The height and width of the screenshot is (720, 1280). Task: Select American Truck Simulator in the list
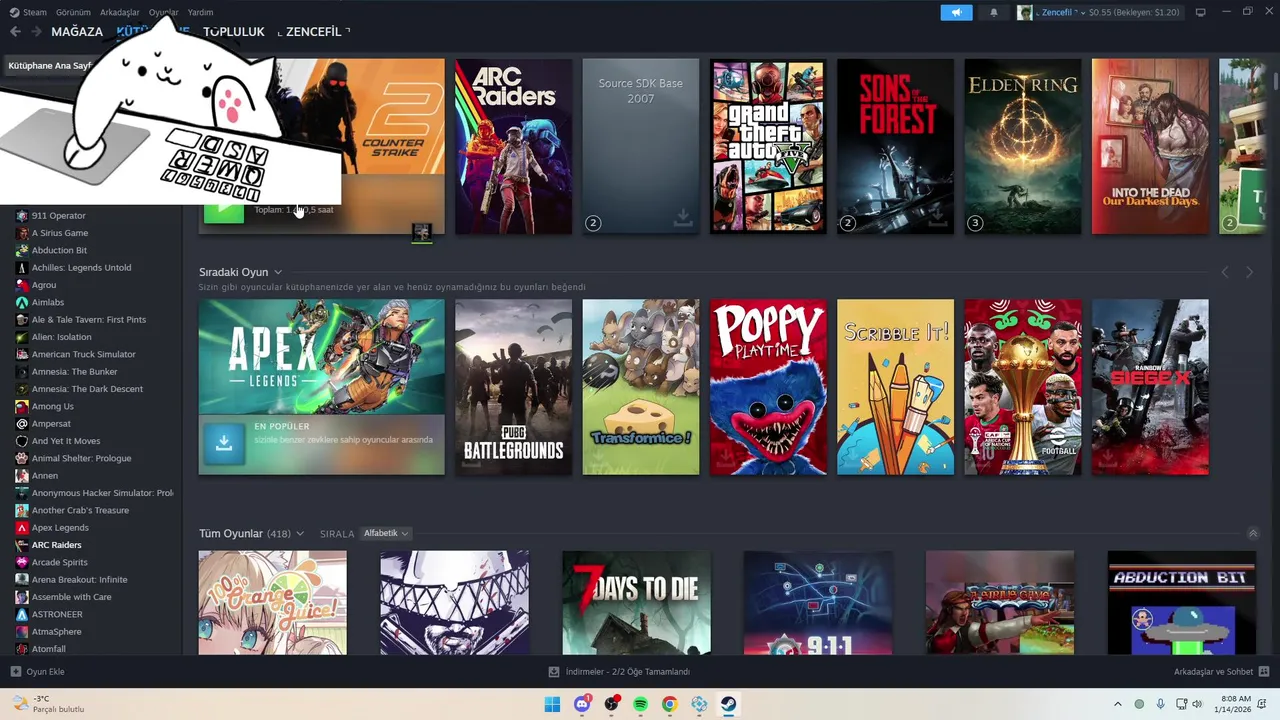pyautogui.click(x=83, y=354)
